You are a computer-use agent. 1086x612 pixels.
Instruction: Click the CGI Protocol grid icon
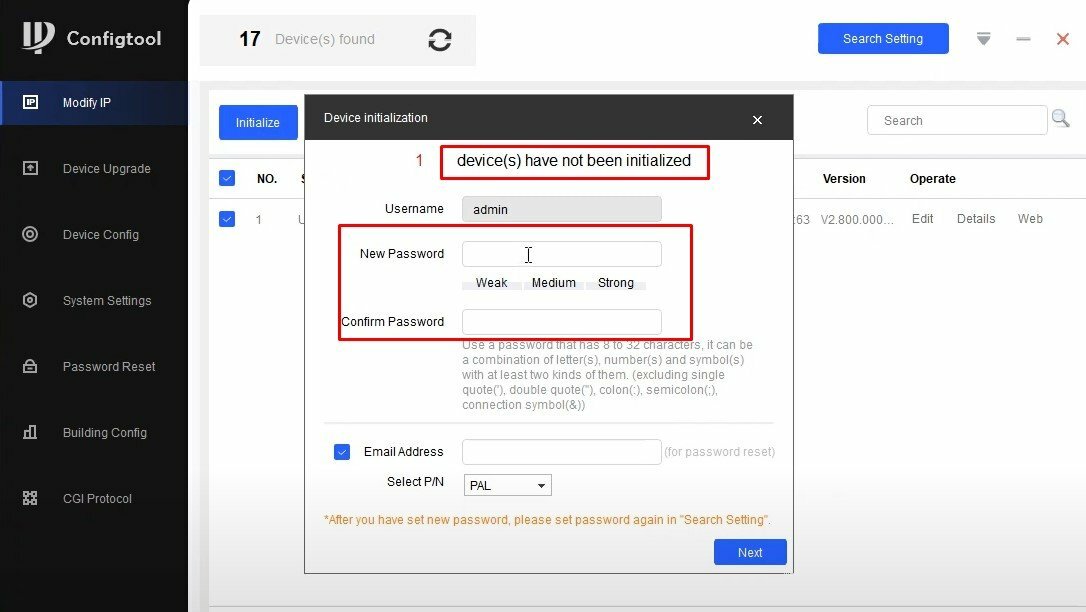click(30, 498)
